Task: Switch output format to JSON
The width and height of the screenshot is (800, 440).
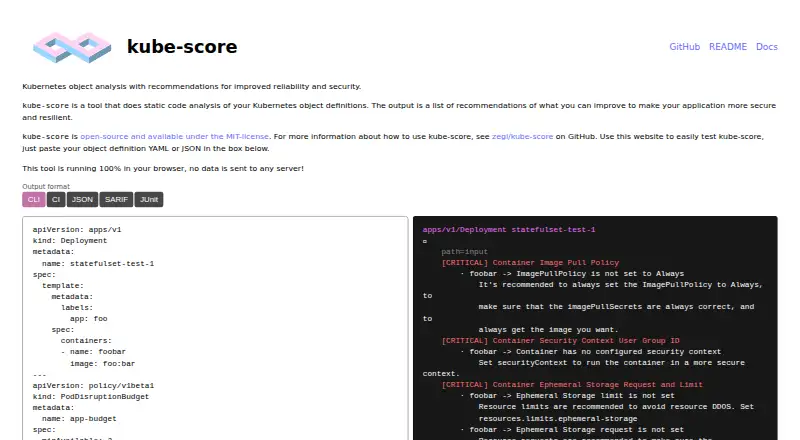Action: pyautogui.click(x=82, y=200)
